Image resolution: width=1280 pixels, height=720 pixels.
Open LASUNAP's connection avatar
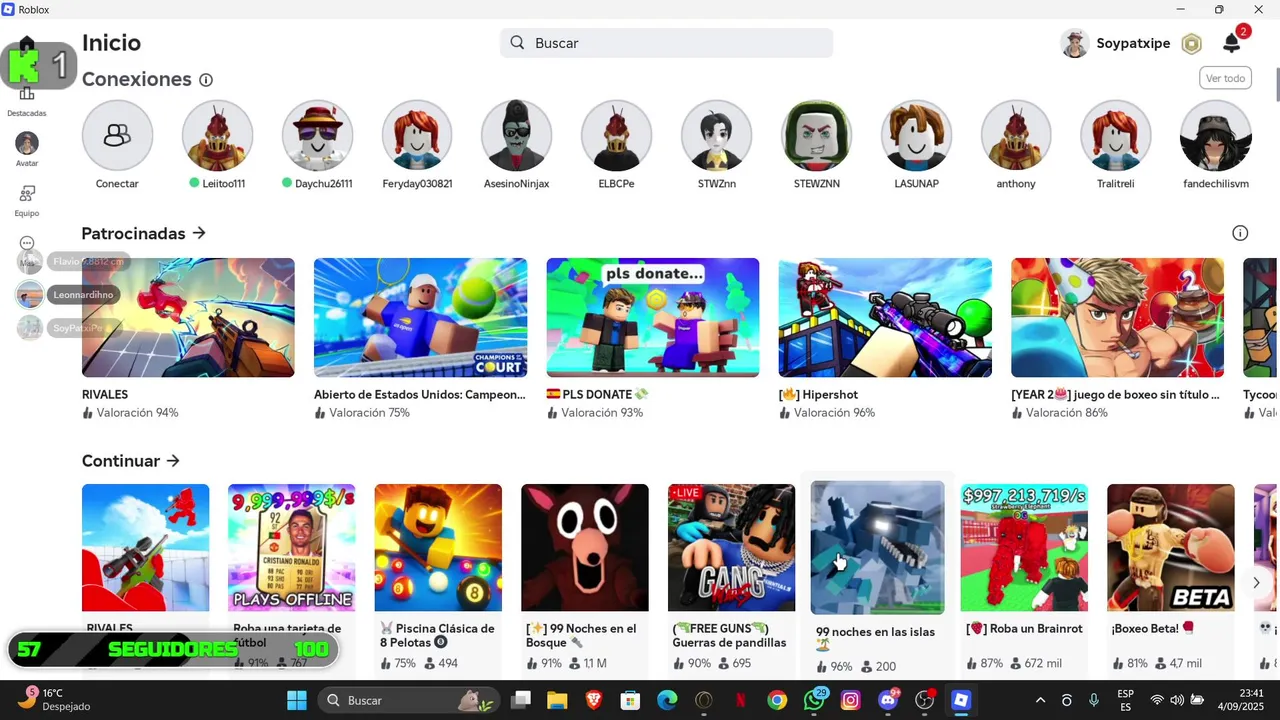click(916, 135)
